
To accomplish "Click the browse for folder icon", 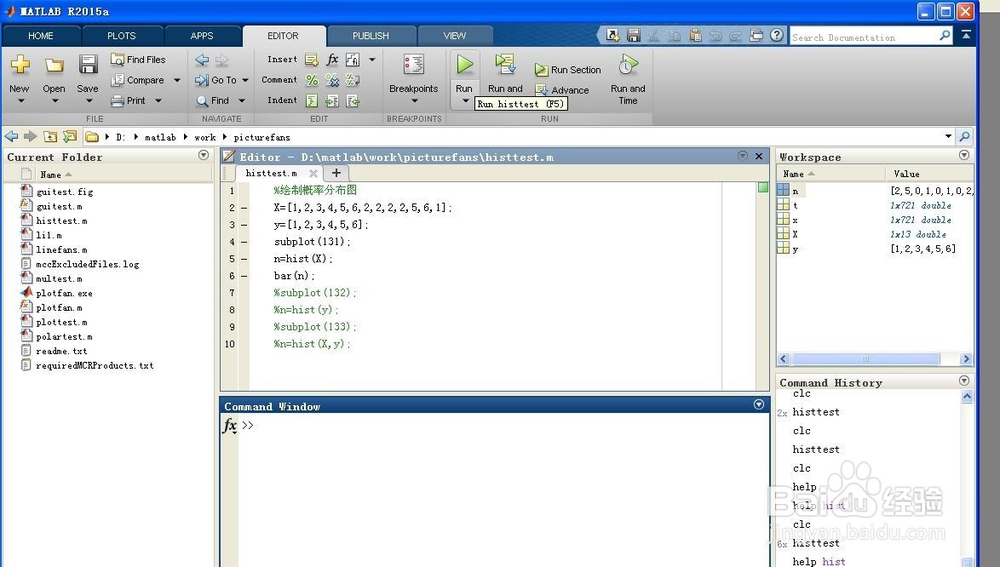I will 70,136.
